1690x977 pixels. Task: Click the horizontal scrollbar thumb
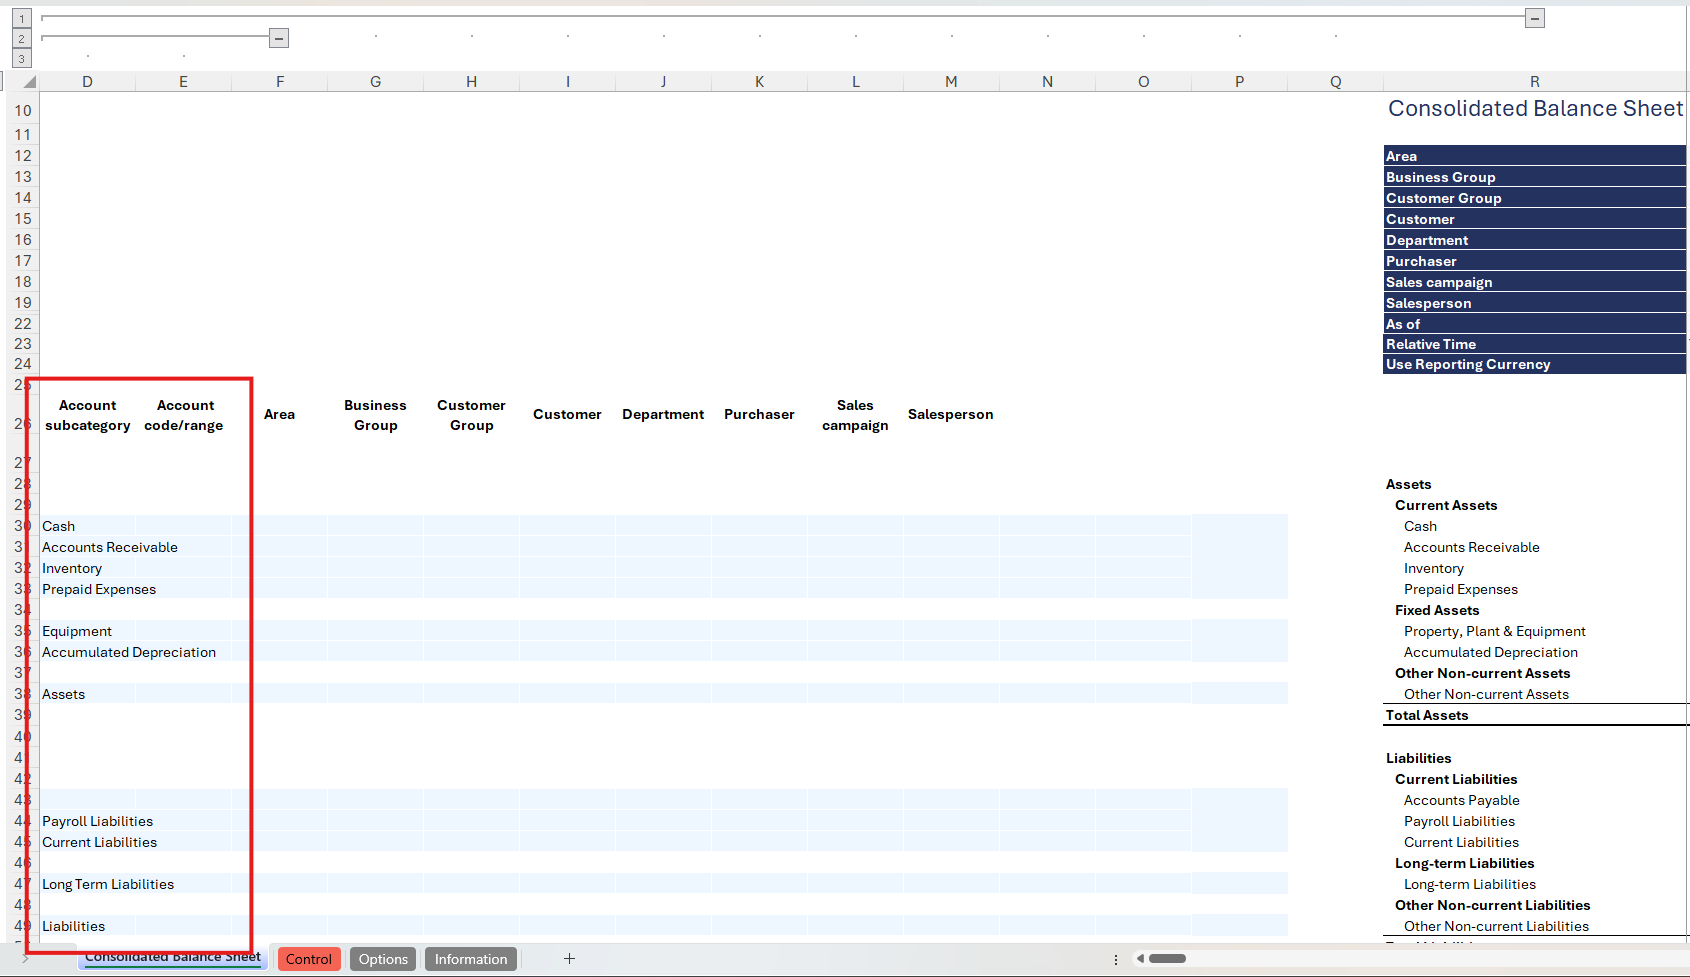tap(1167, 959)
